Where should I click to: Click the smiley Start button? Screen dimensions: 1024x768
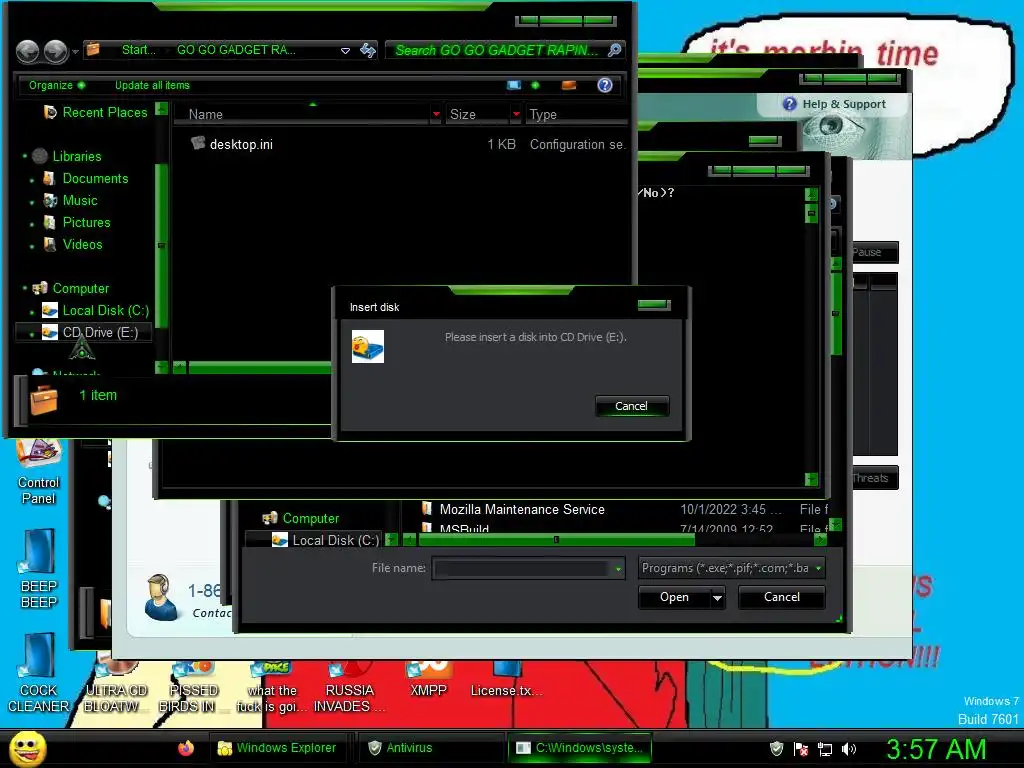27,748
